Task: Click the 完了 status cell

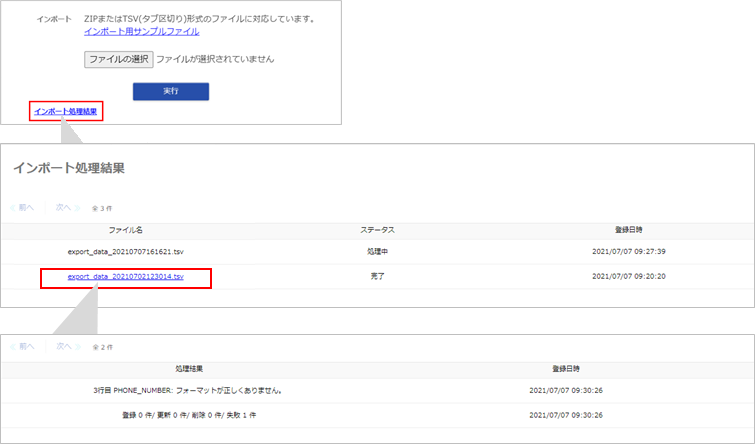Action: 377,277
